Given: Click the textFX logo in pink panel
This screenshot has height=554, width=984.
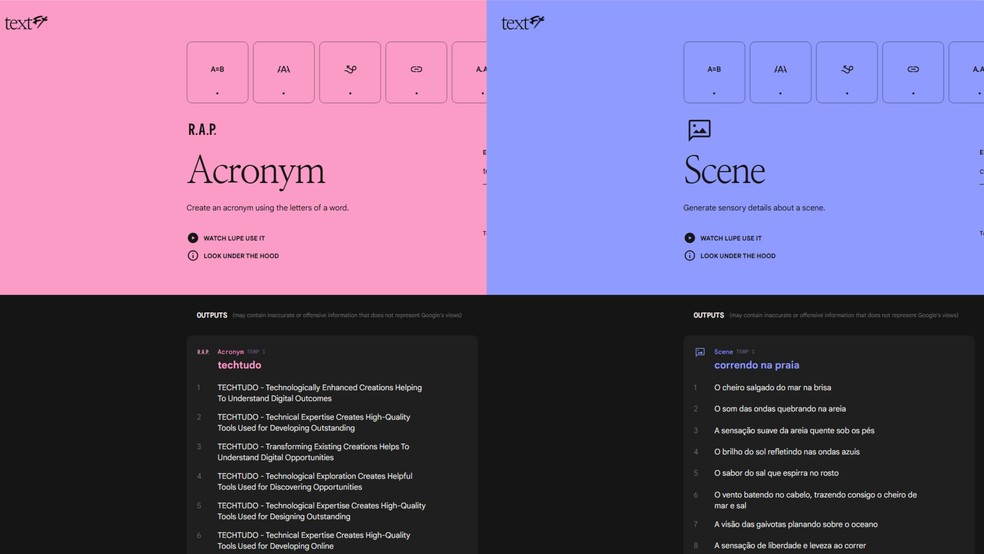Looking at the screenshot, I should click(26, 23).
